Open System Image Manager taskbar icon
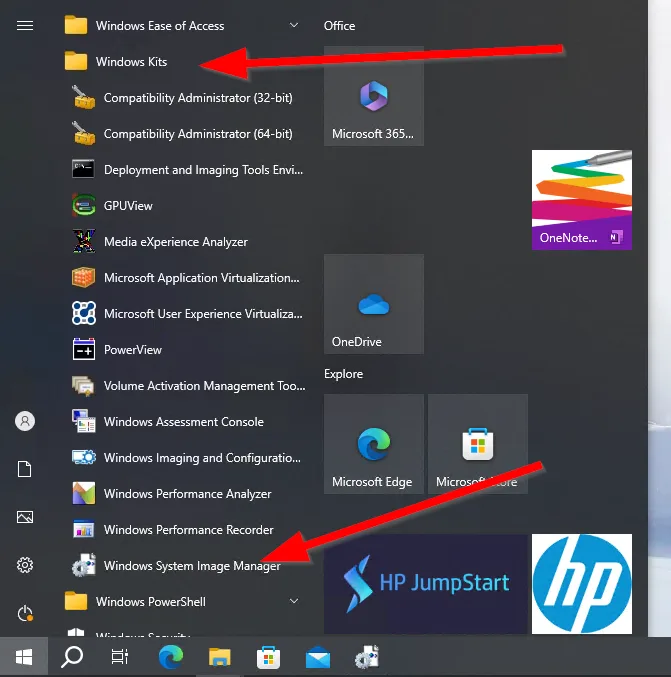 (x=367, y=657)
